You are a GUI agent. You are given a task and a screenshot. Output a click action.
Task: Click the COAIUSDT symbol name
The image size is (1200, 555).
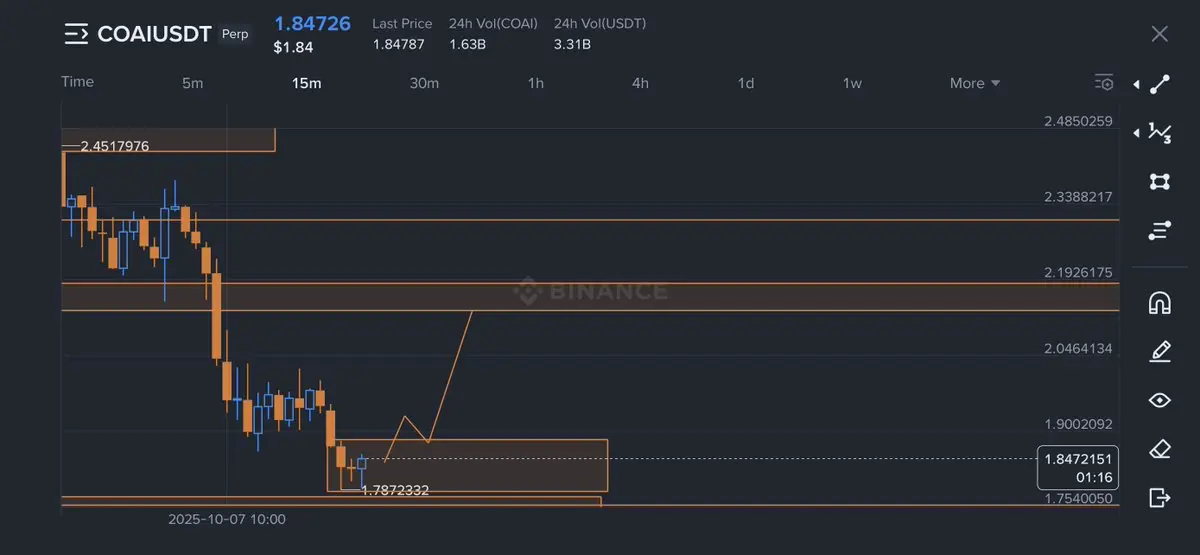(x=154, y=35)
